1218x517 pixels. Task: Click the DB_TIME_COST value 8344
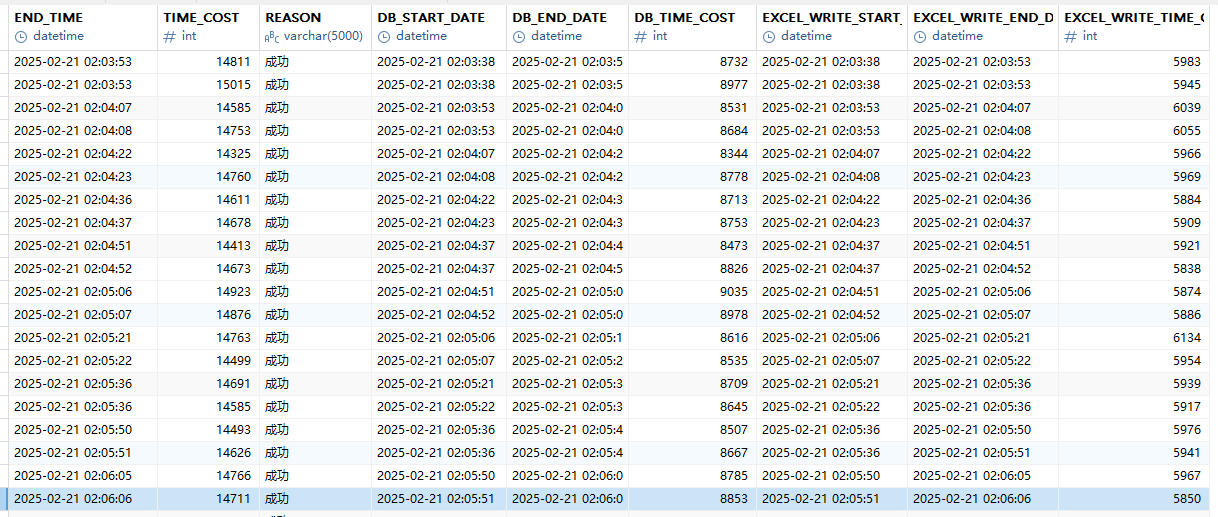[x=693, y=154]
